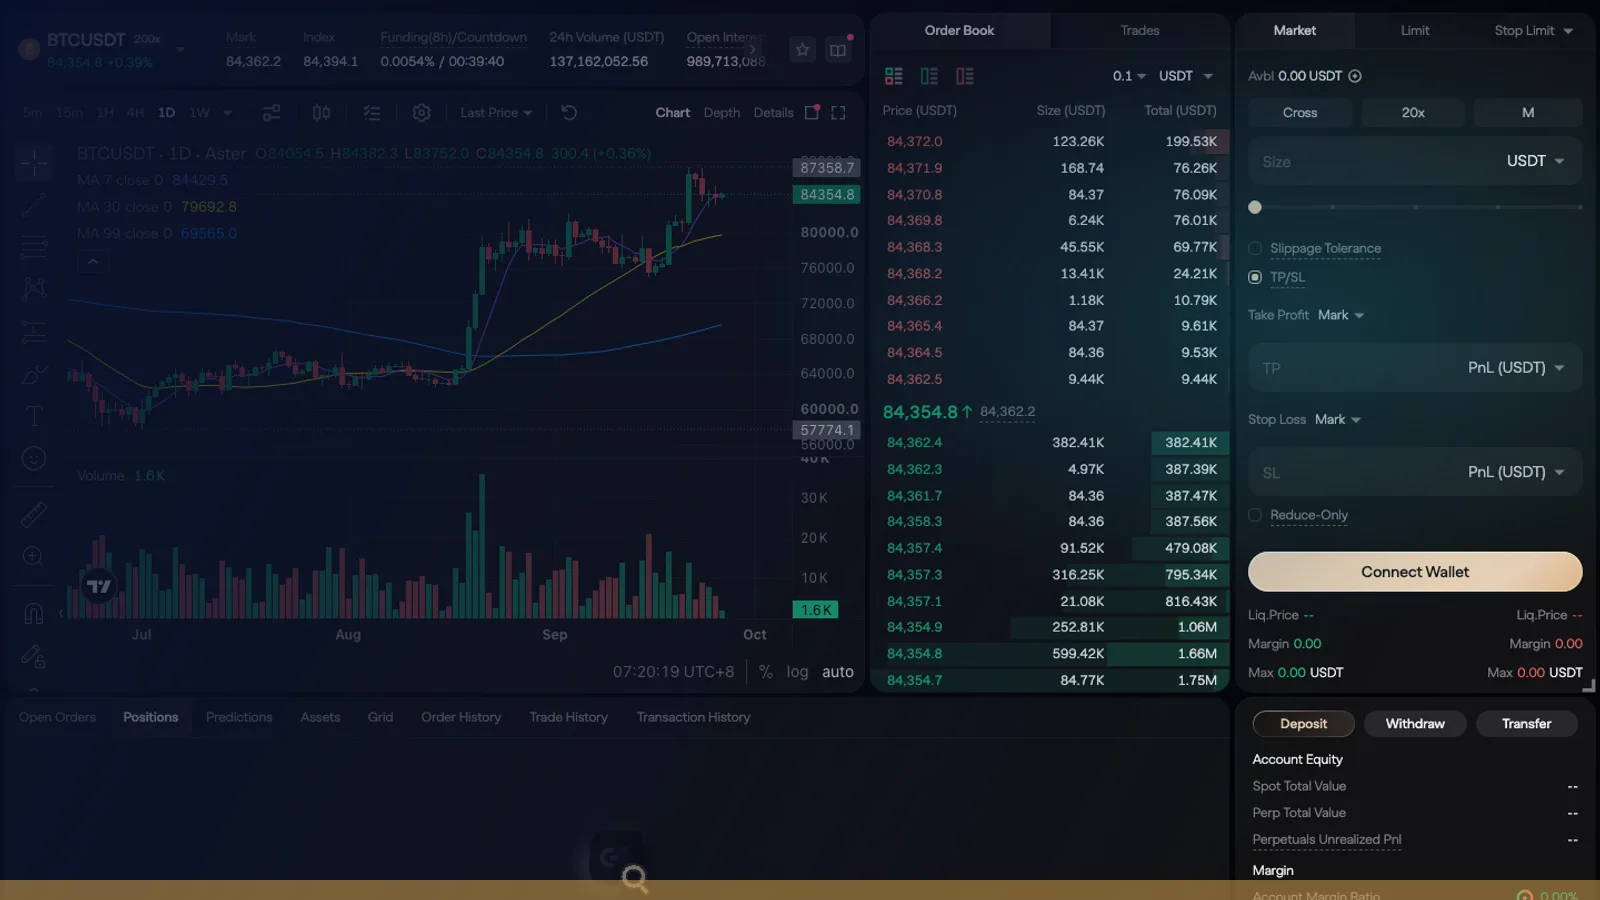Show asks-only order book view
This screenshot has height=900, width=1600.
tap(965, 76)
